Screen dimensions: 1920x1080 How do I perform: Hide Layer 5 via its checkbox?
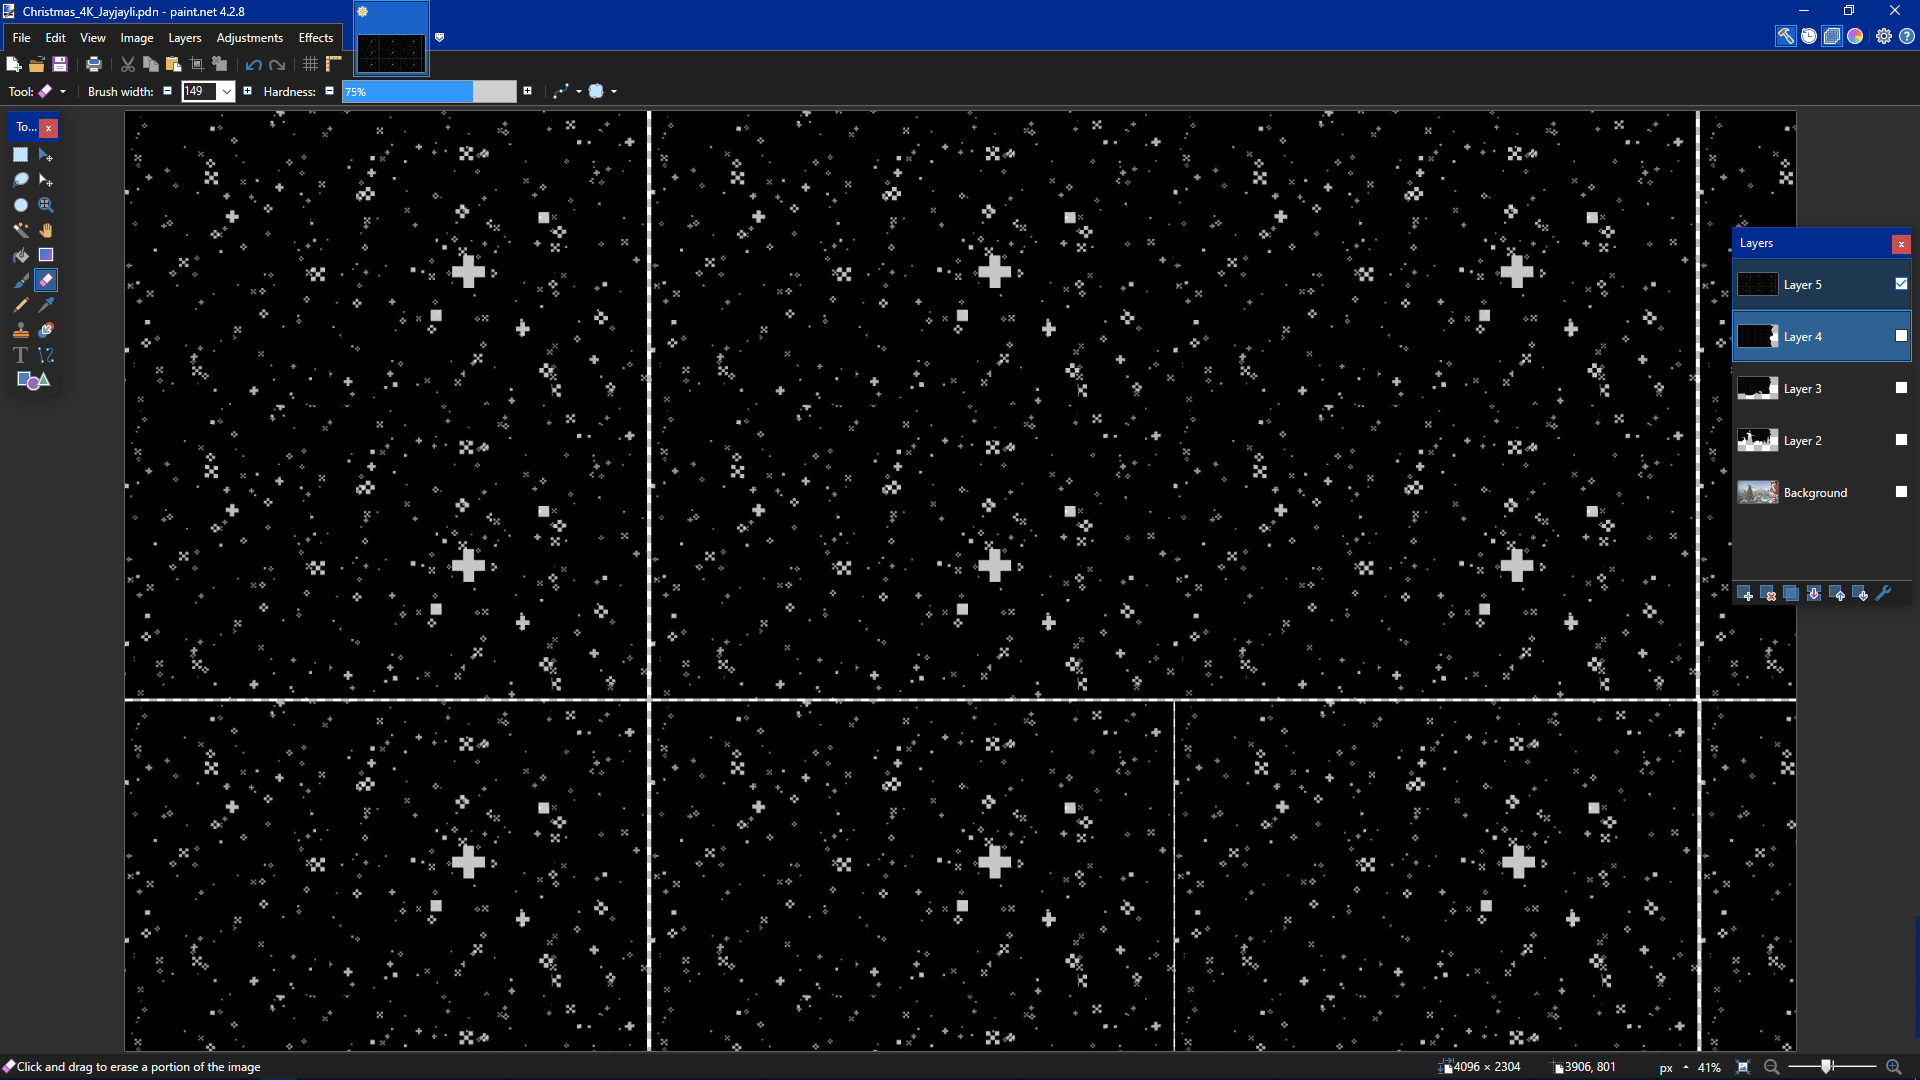pos(1901,284)
